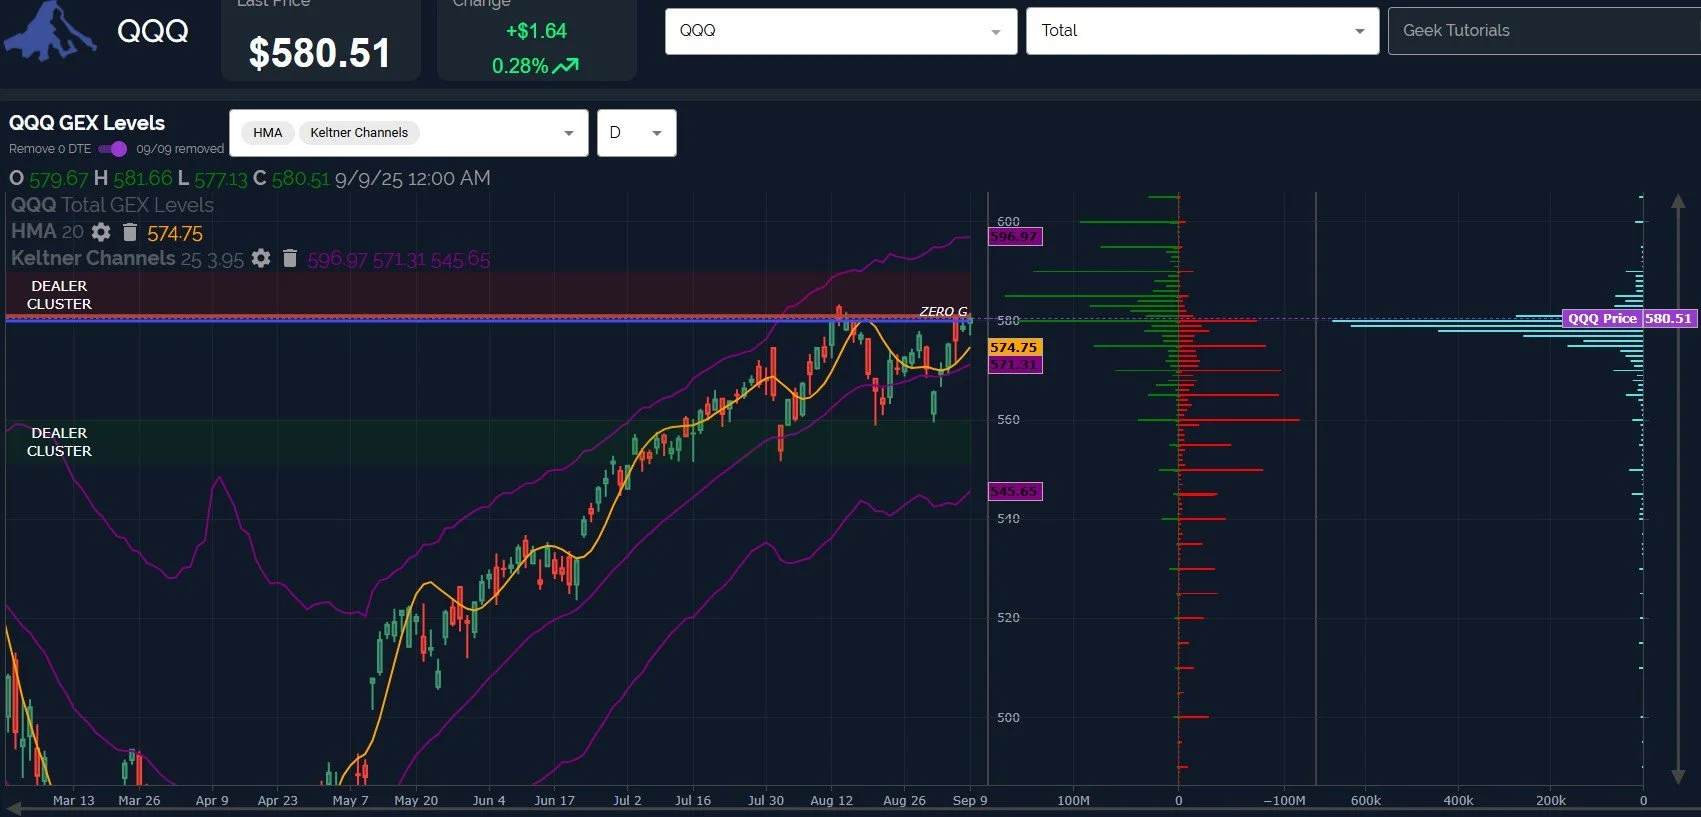Viewport: 1701px width, 817px height.
Task: Click the HMA 20 legend label
Action: pos(47,231)
